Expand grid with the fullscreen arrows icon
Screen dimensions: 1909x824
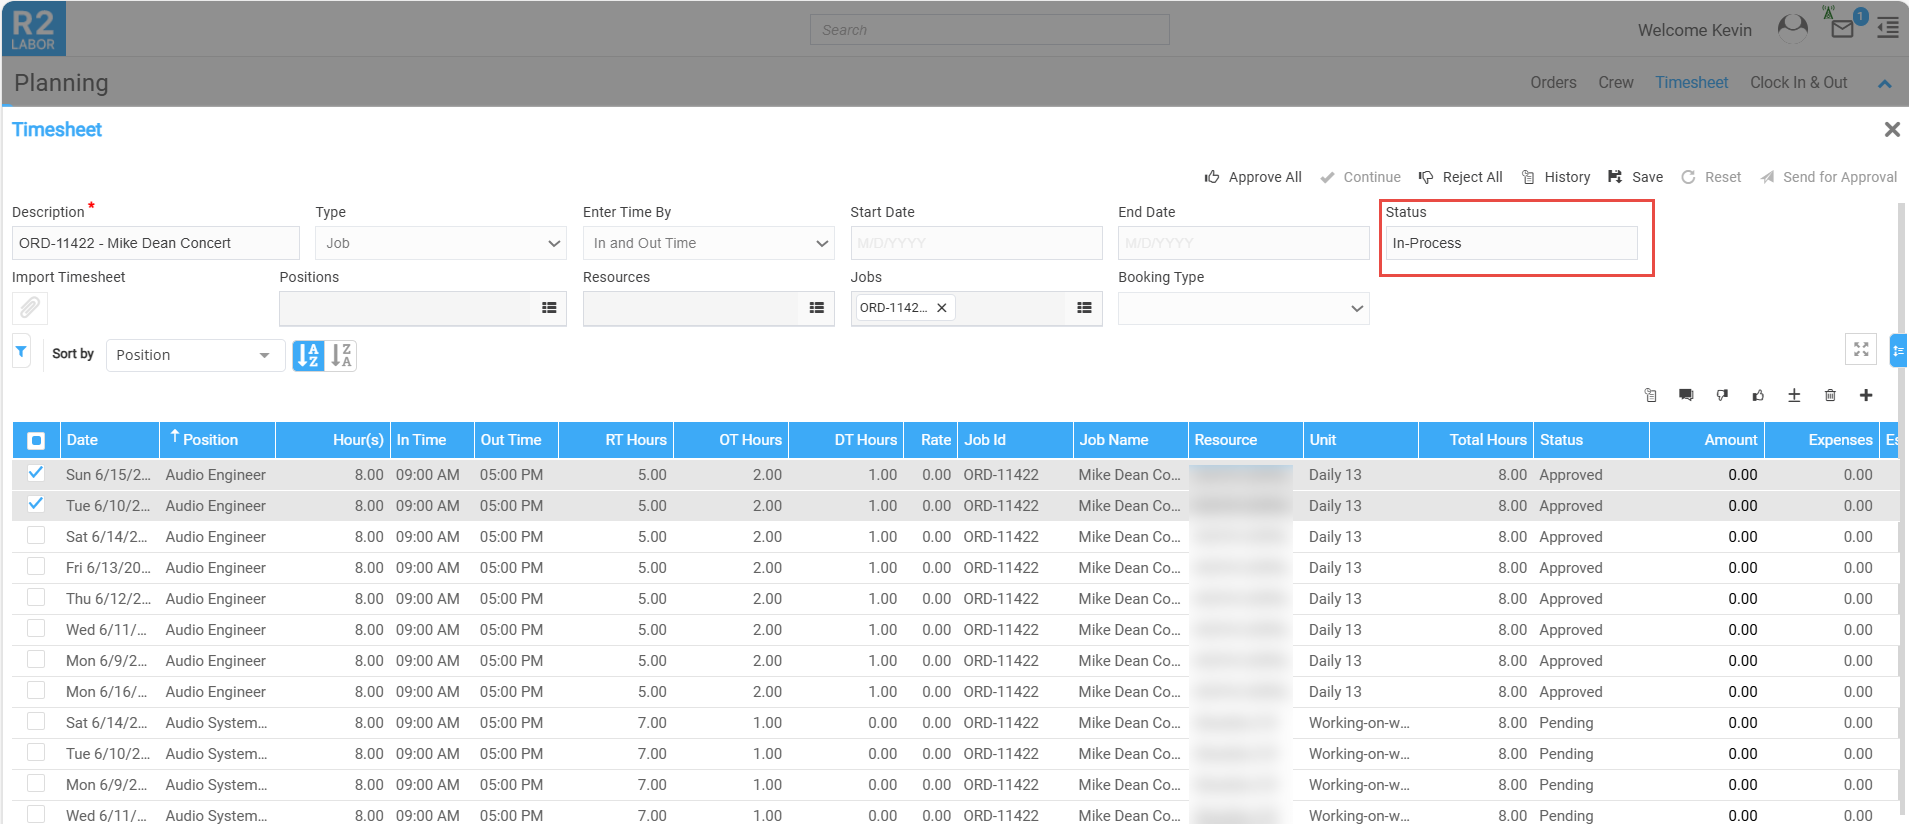[x=1860, y=349]
